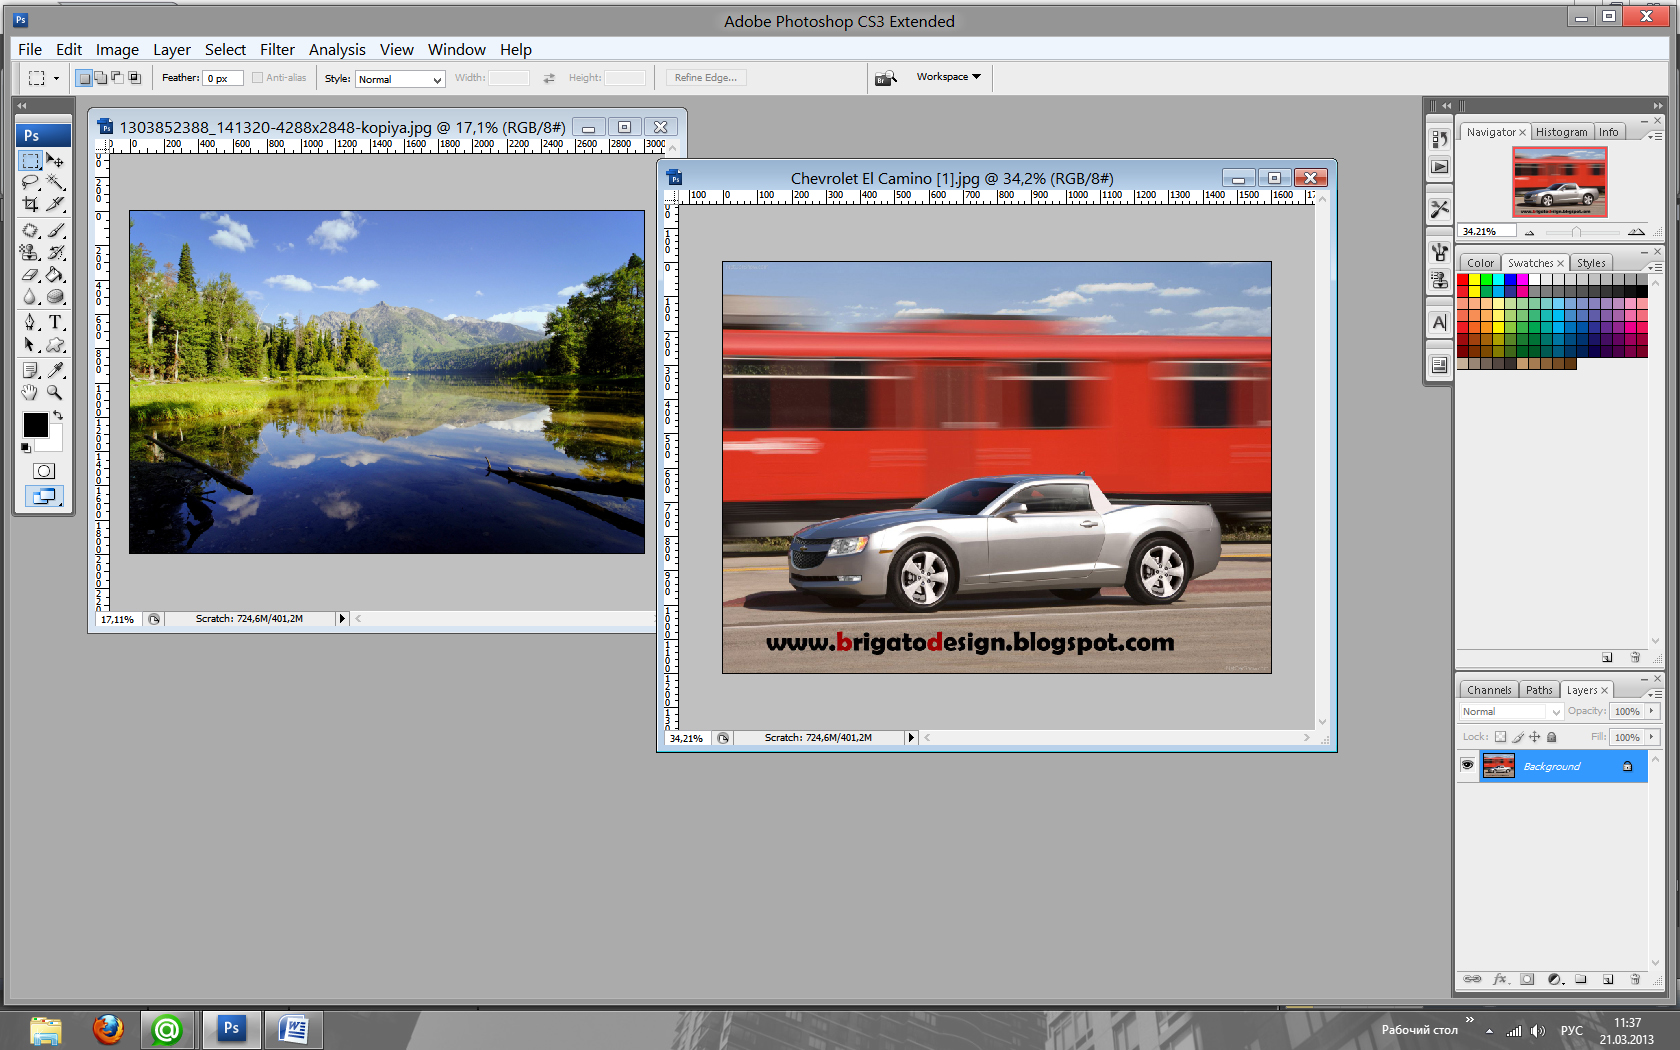Open the Fill slider arrow in Layers
The height and width of the screenshot is (1050, 1680).
point(1651,737)
